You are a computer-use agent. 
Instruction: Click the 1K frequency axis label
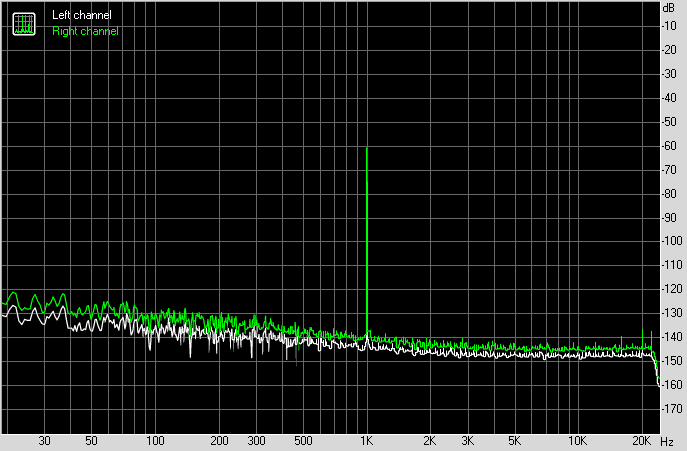[367, 441]
